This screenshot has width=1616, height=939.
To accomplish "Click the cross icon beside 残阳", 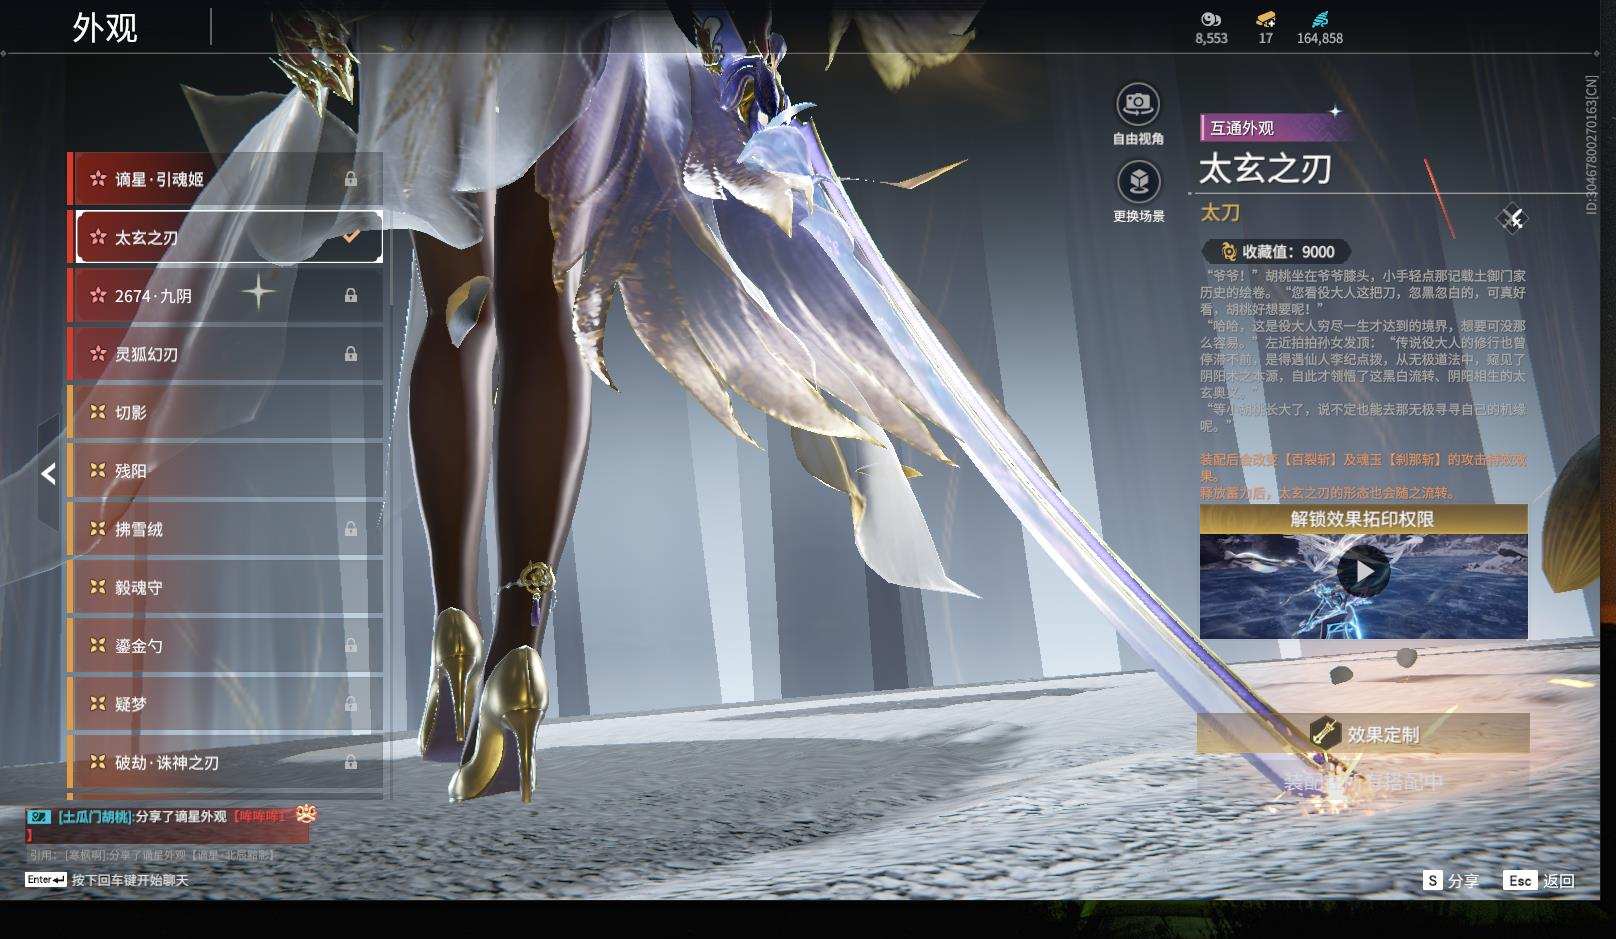I will [98, 470].
